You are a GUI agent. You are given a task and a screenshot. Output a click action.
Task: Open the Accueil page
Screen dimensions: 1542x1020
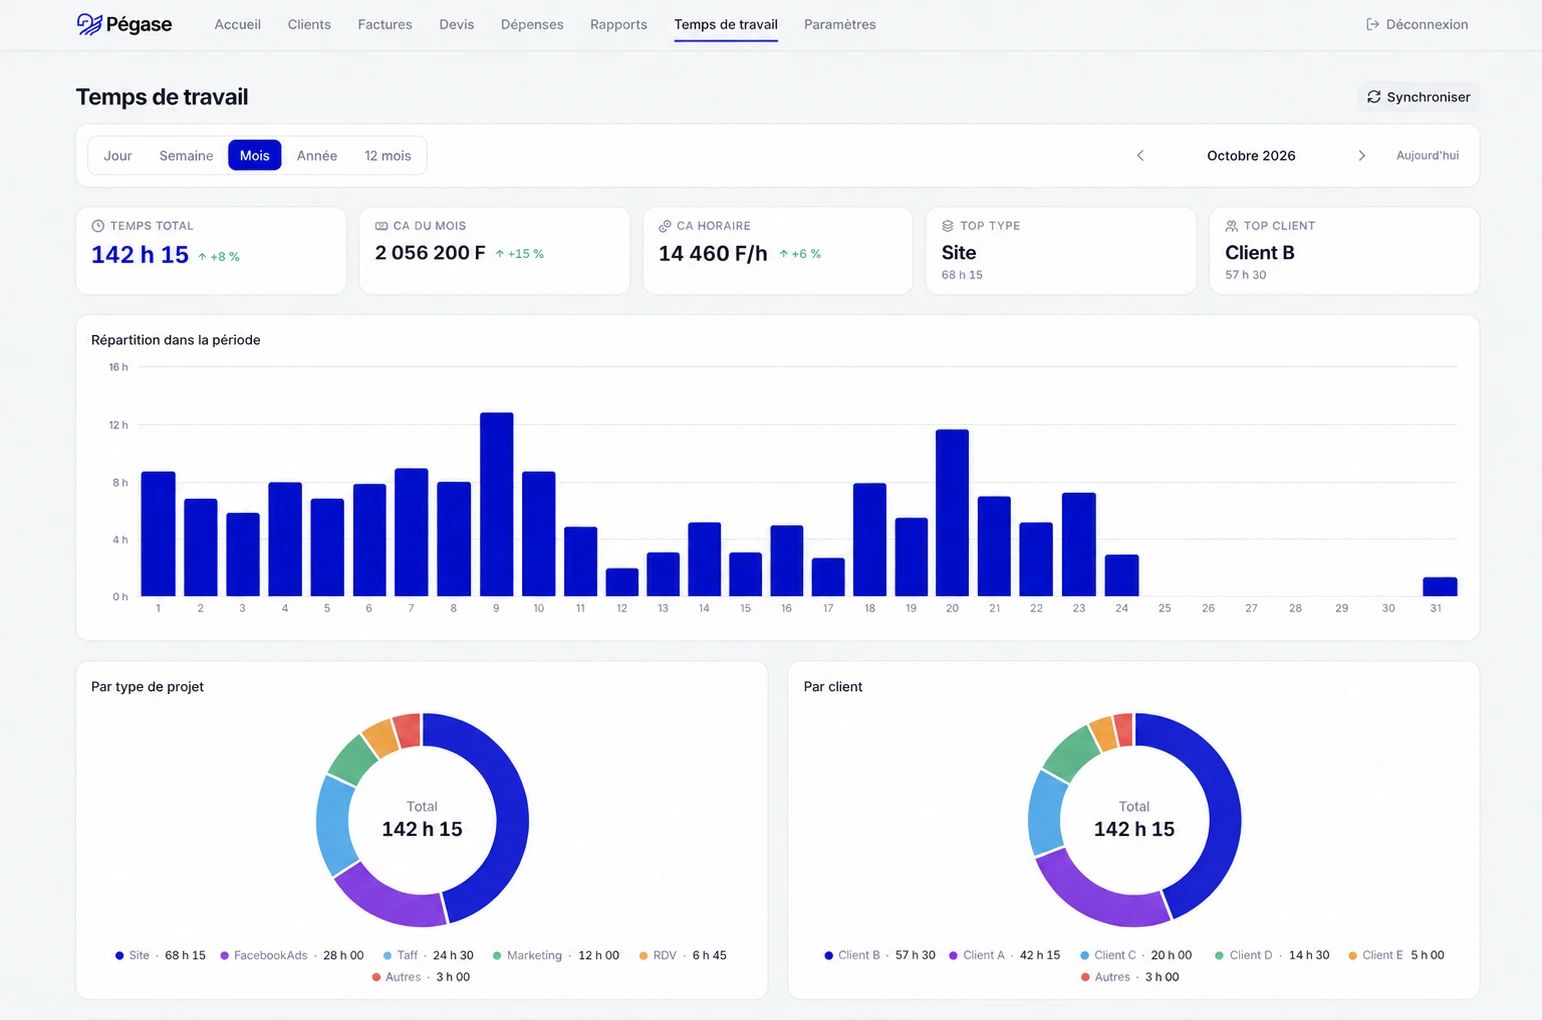[238, 24]
